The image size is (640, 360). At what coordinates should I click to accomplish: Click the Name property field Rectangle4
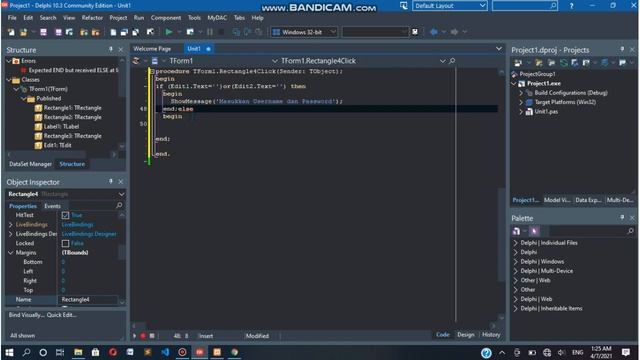pos(88,300)
